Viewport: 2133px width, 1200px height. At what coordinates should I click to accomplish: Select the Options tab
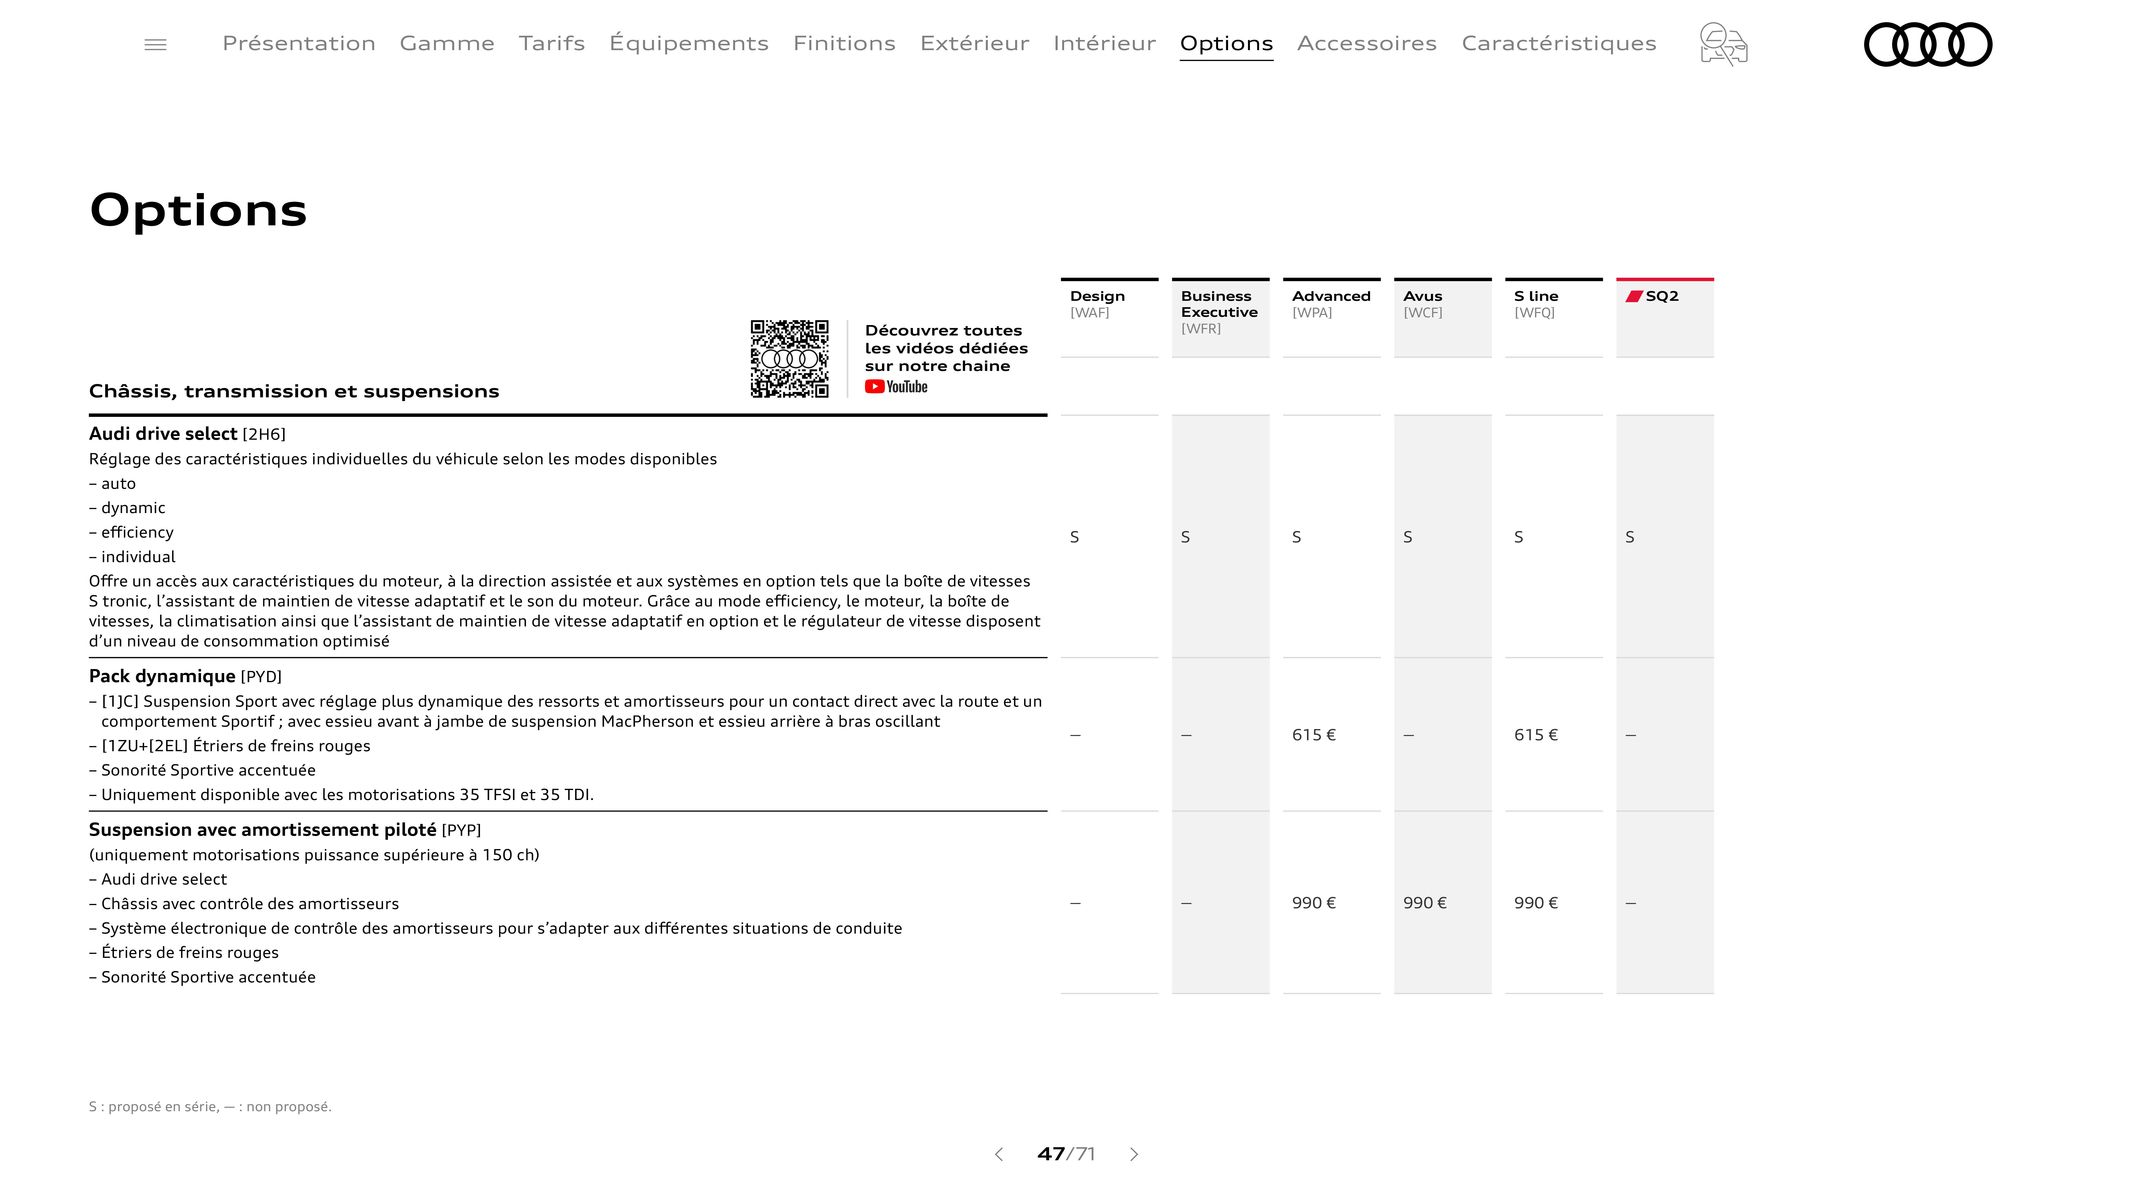pyautogui.click(x=1226, y=44)
